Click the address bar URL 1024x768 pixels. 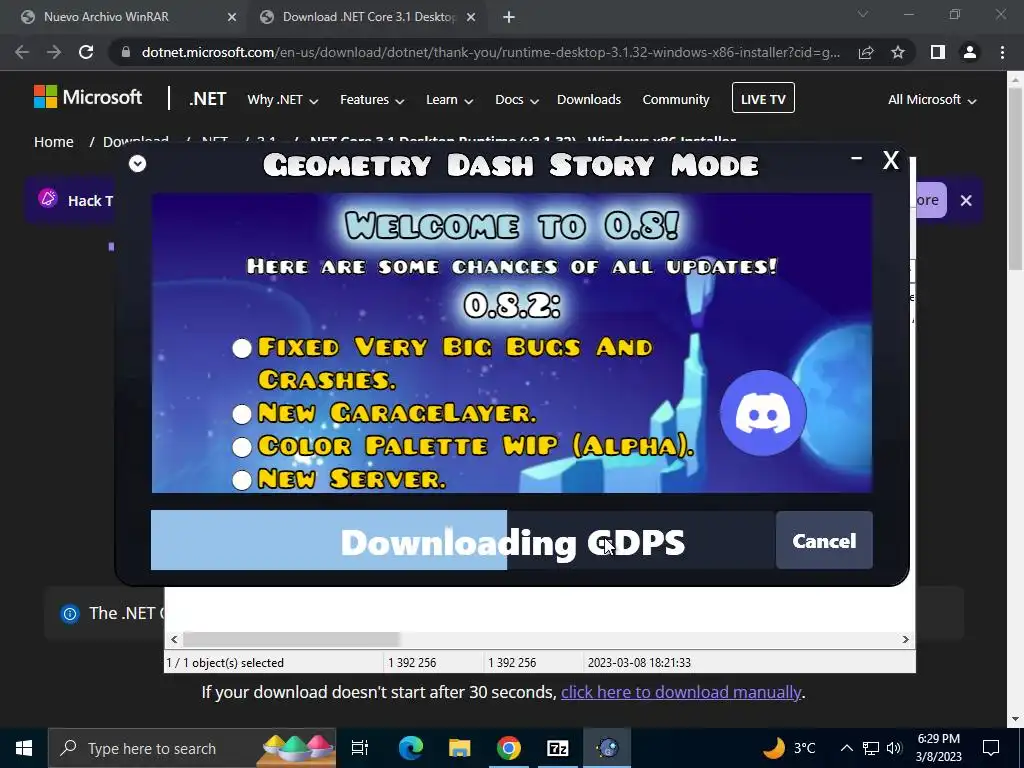click(490, 52)
